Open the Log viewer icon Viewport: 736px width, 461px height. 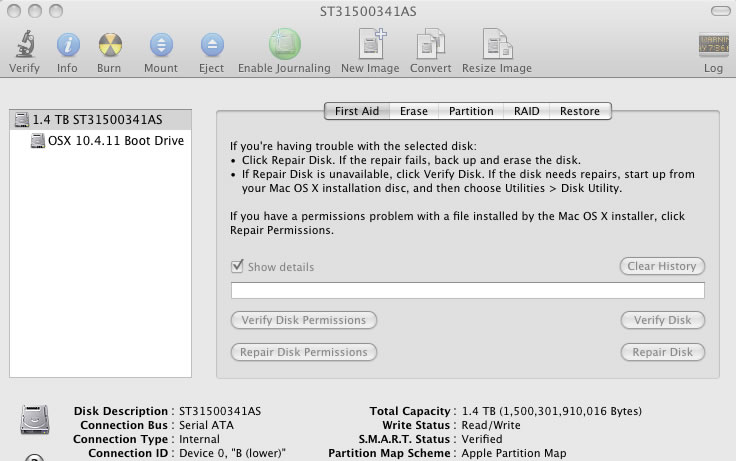(x=713, y=46)
